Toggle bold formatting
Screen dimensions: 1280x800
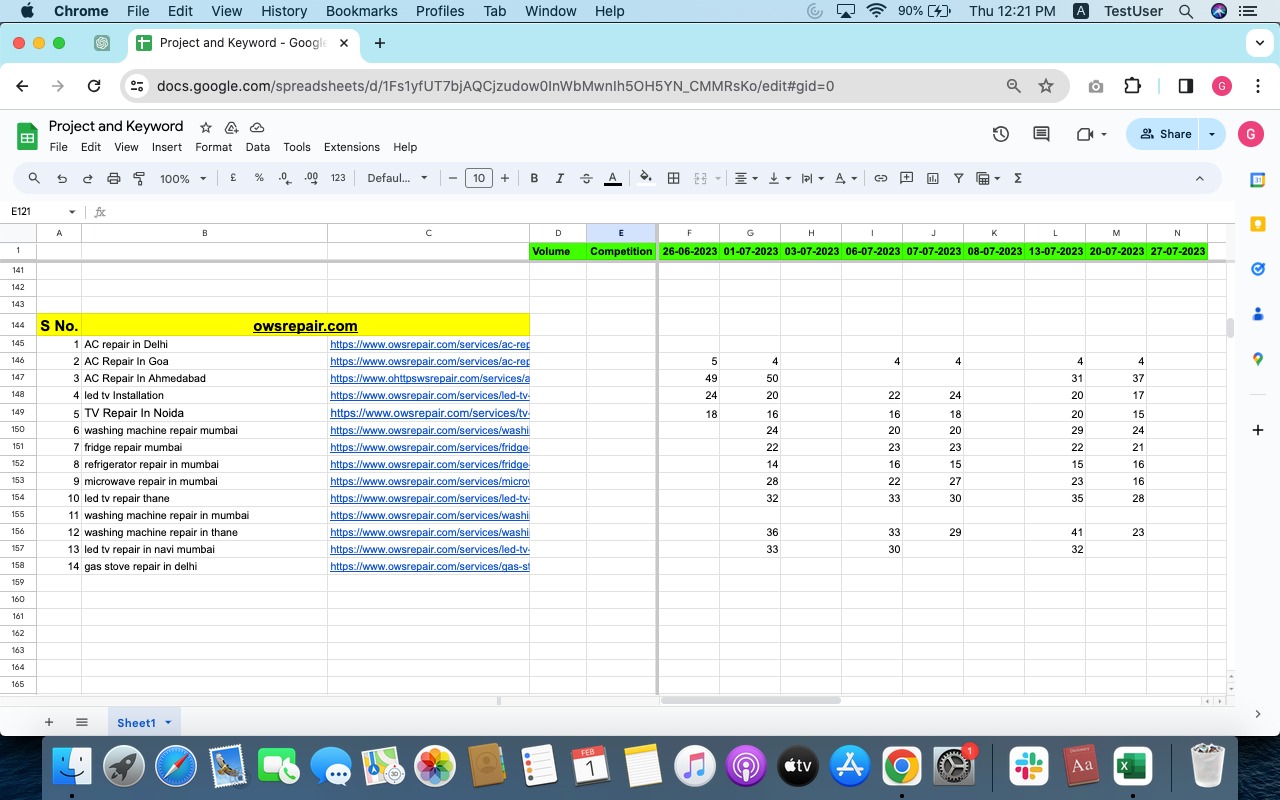534,178
